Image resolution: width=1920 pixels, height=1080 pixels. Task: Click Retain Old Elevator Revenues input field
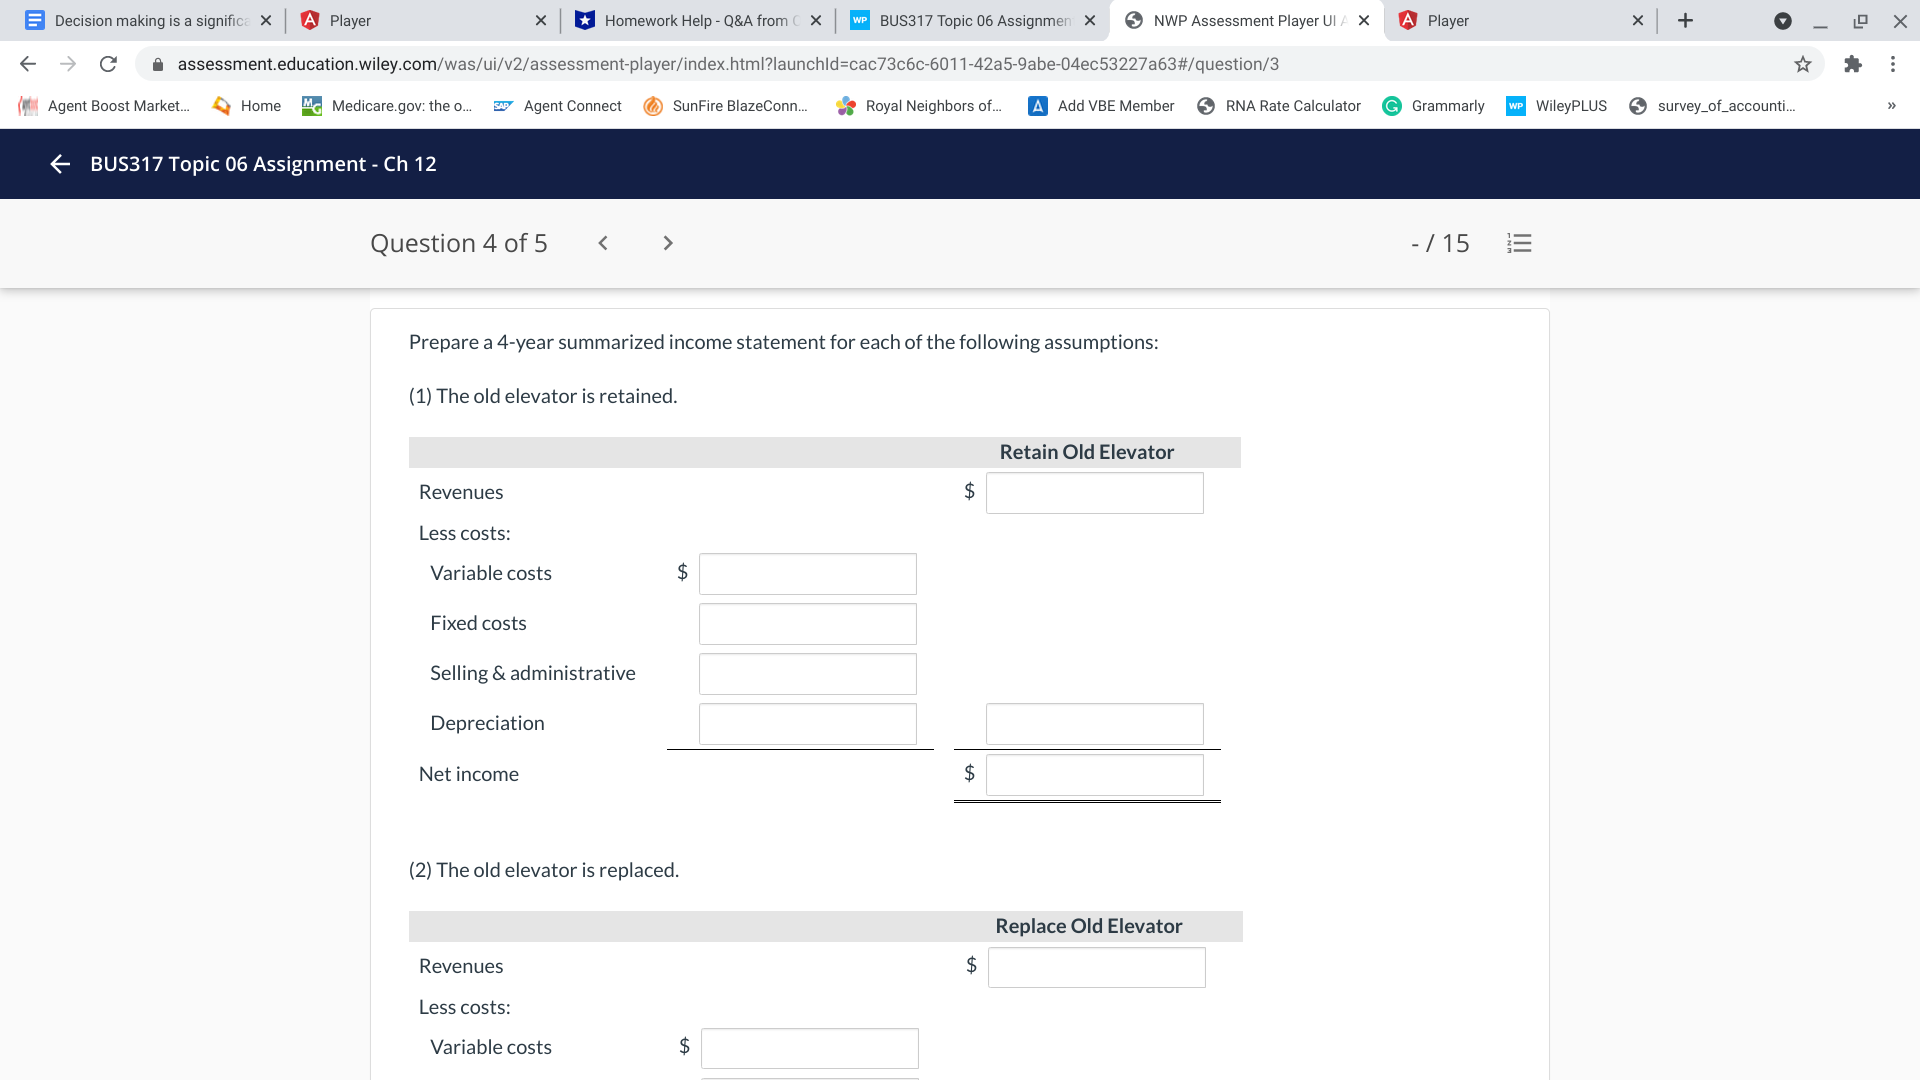1094,493
